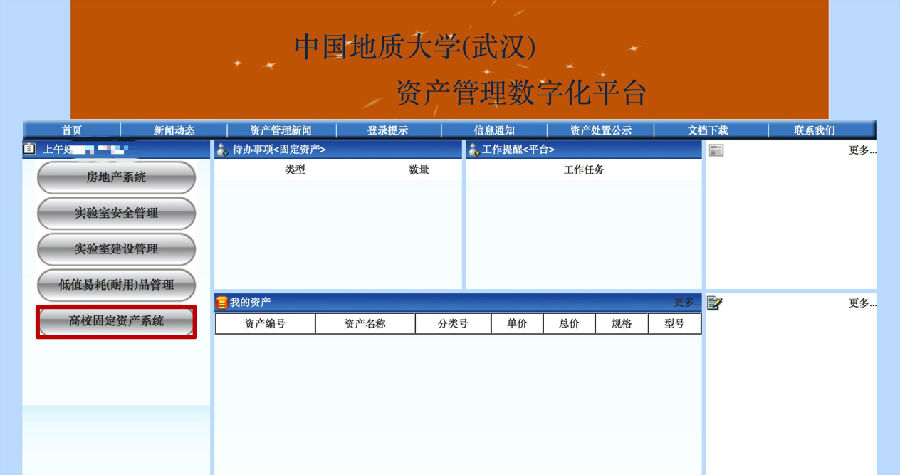
Task: Click 低值易耗(耐用)品管理 button
Action: pos(117,285)
